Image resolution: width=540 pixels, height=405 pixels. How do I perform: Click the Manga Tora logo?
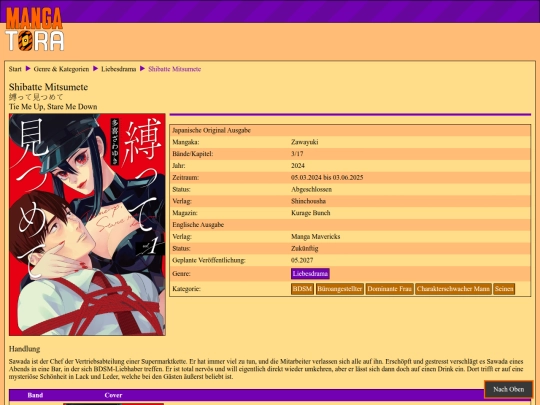(34, 29)
